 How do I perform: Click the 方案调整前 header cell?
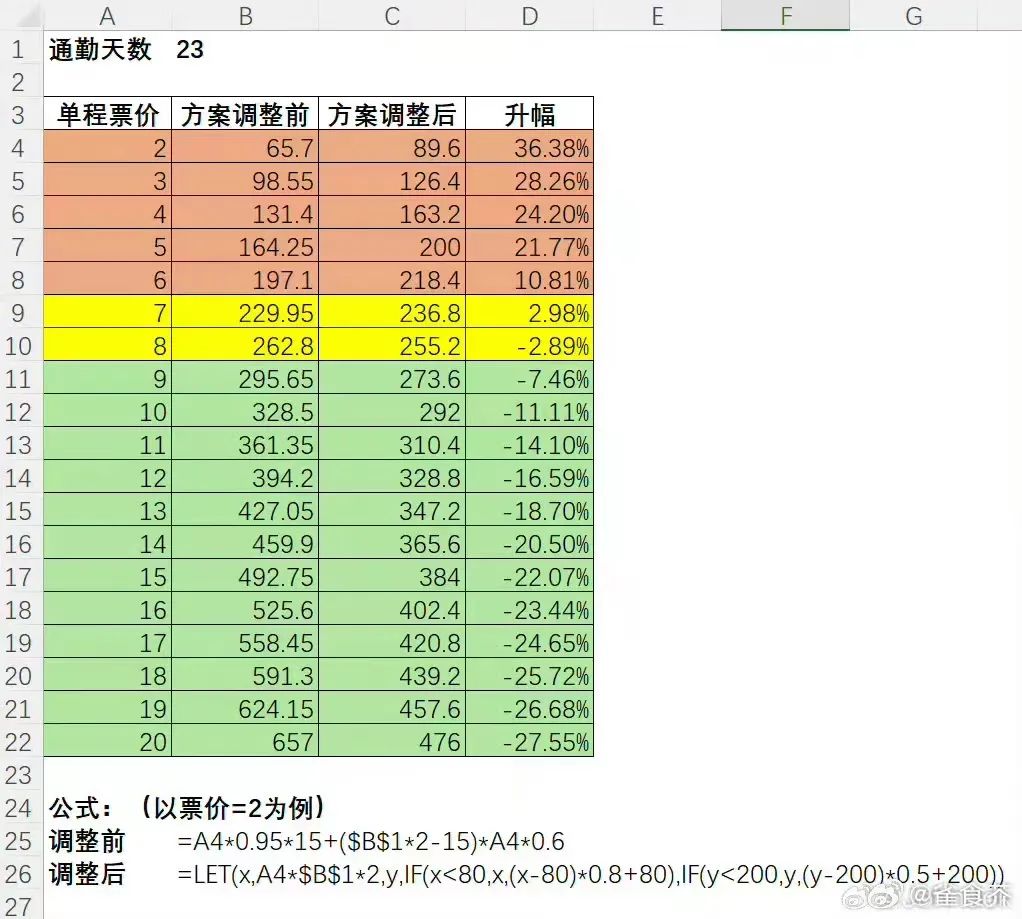[245, 115]
